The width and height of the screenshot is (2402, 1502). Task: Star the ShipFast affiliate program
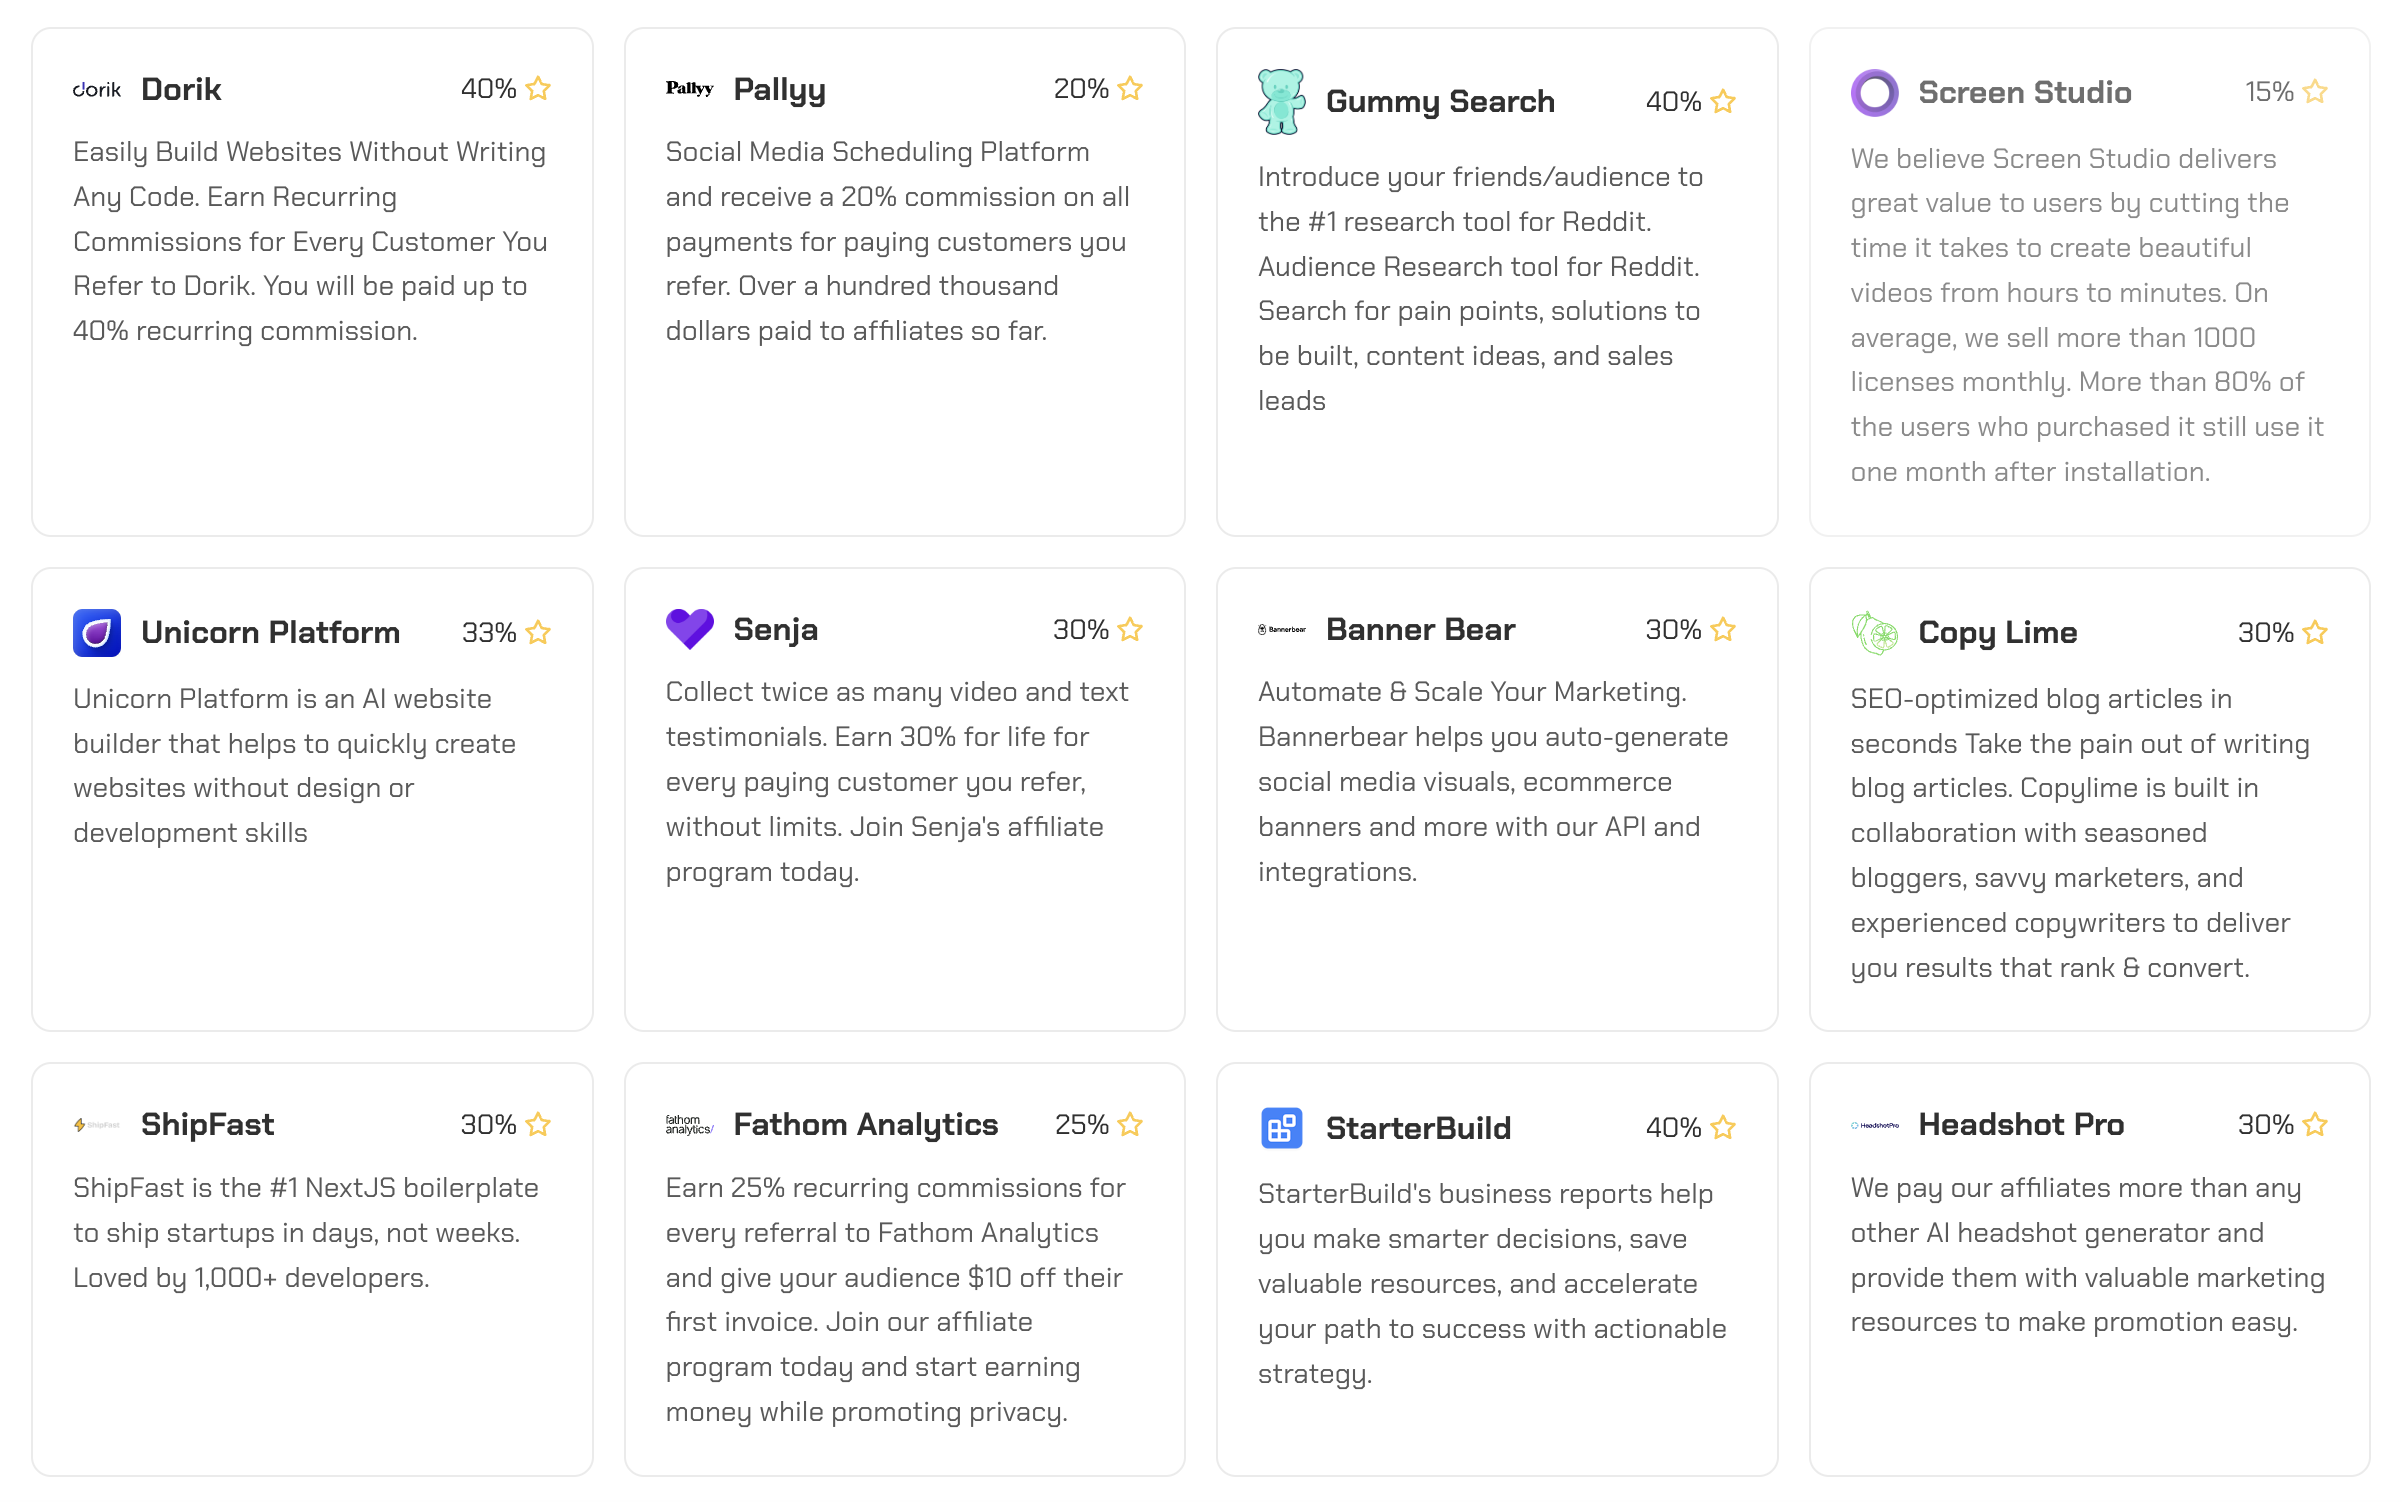point(538,1124)
